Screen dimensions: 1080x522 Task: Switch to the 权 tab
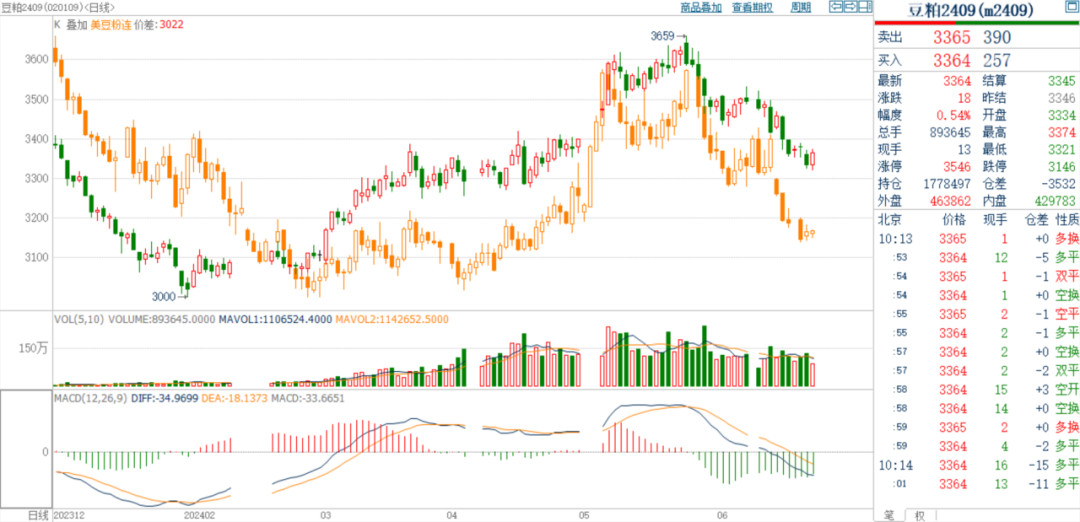click(920, 514)
